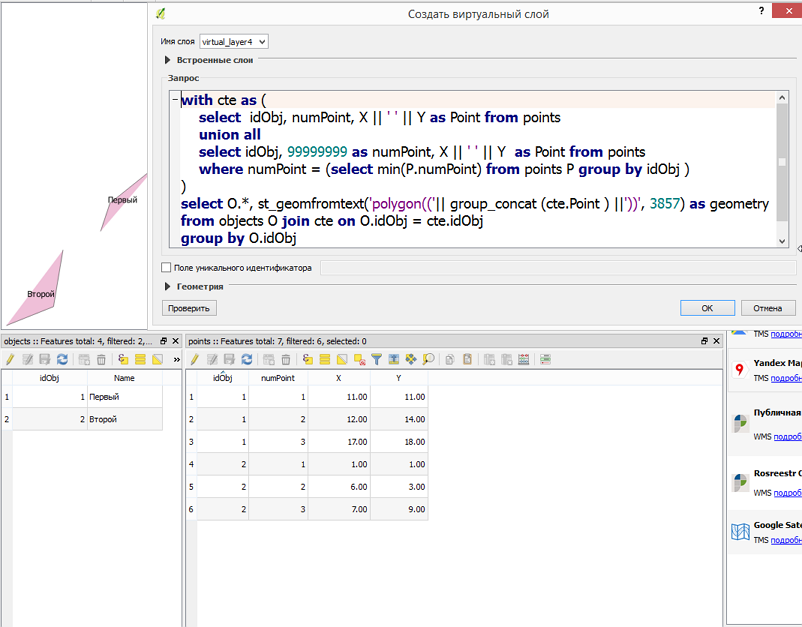This screenshot has width=802, height=627.
Task: Show more objects toolbar items via chevron
Action: (x=177, y=359)
